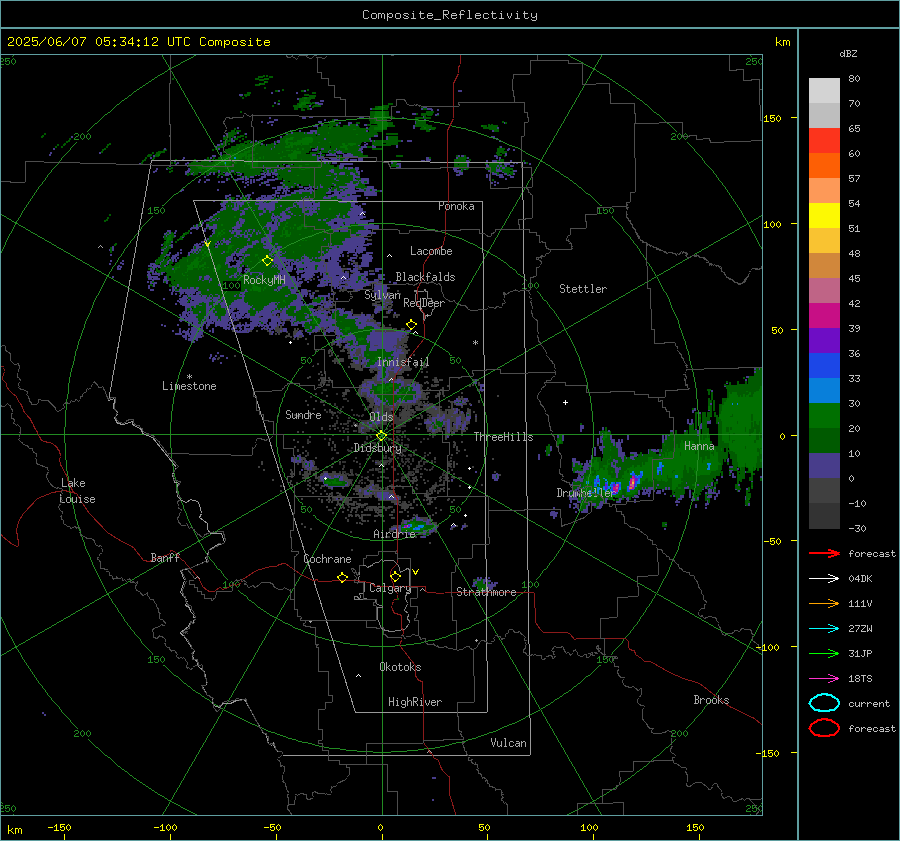Image resolution: width=900 pixels, height=841 pixels.
Task: Click the ThreeHills city label
Action: click(x=503, y=437)
